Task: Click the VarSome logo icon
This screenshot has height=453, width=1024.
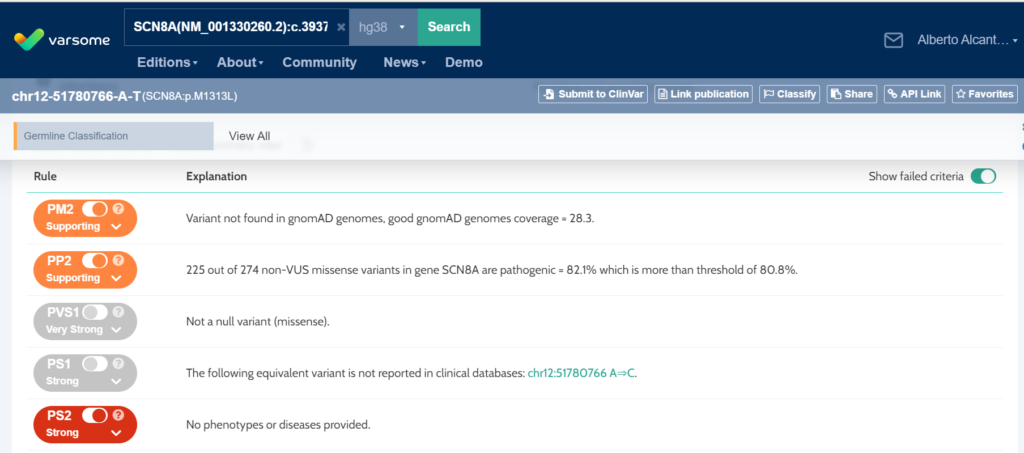Action: pyautogui.click(x=29, y=40)
